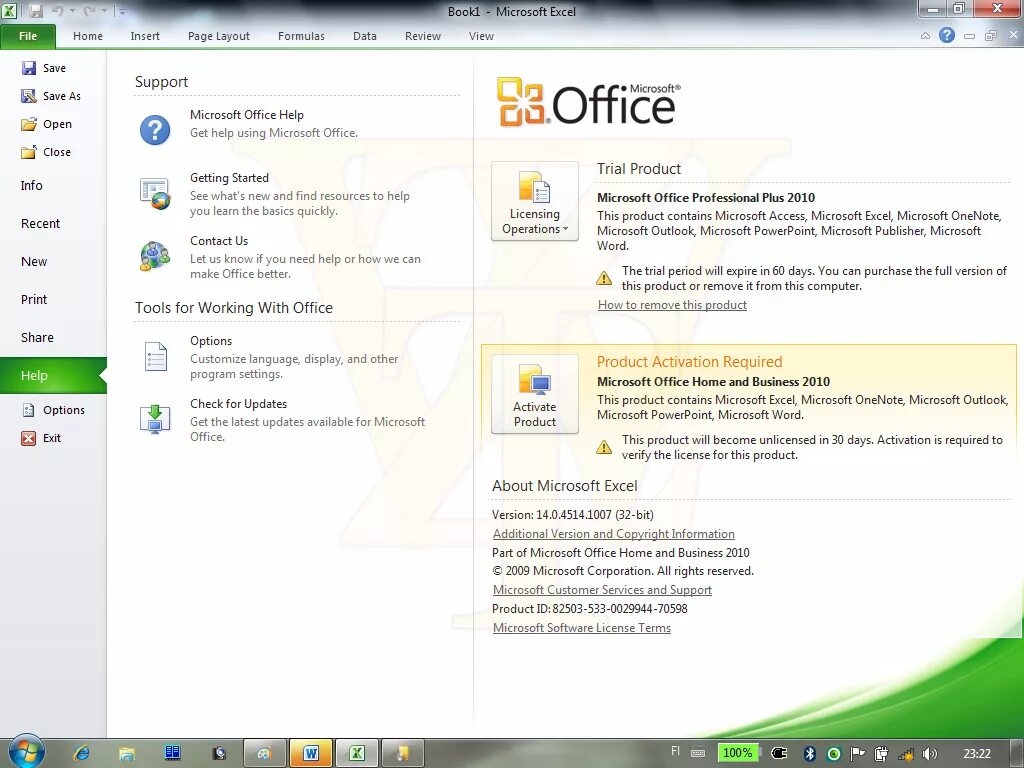
Task: Click the Save command in backstage sidebar
Action: click(43, 68)
